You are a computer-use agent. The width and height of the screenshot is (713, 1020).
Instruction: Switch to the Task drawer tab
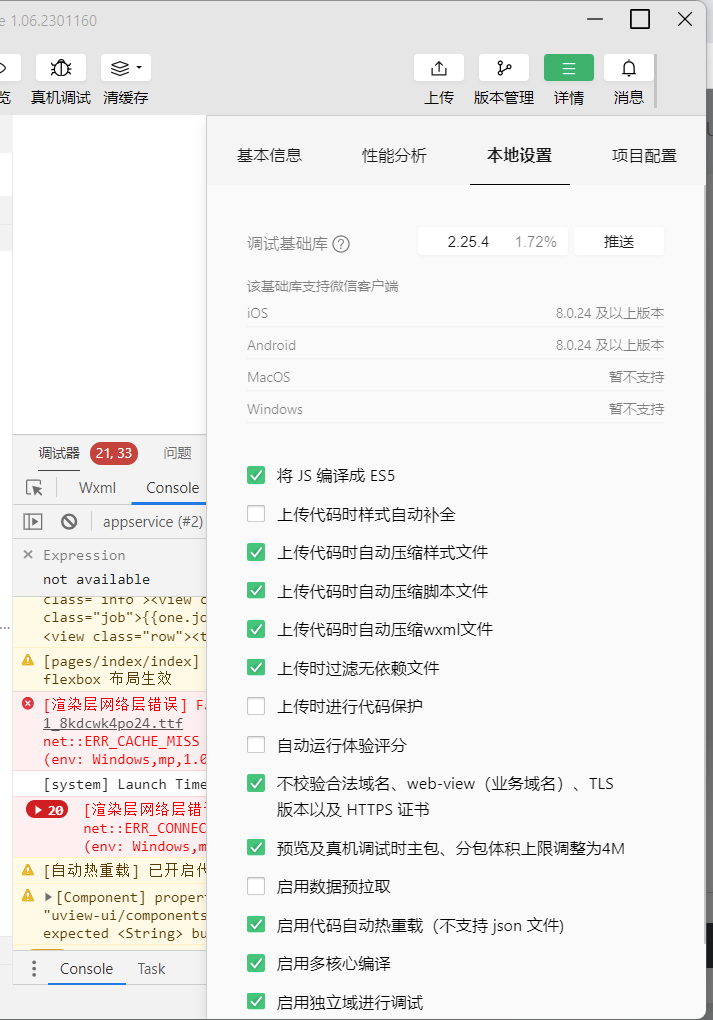click(x=151, y=969)
